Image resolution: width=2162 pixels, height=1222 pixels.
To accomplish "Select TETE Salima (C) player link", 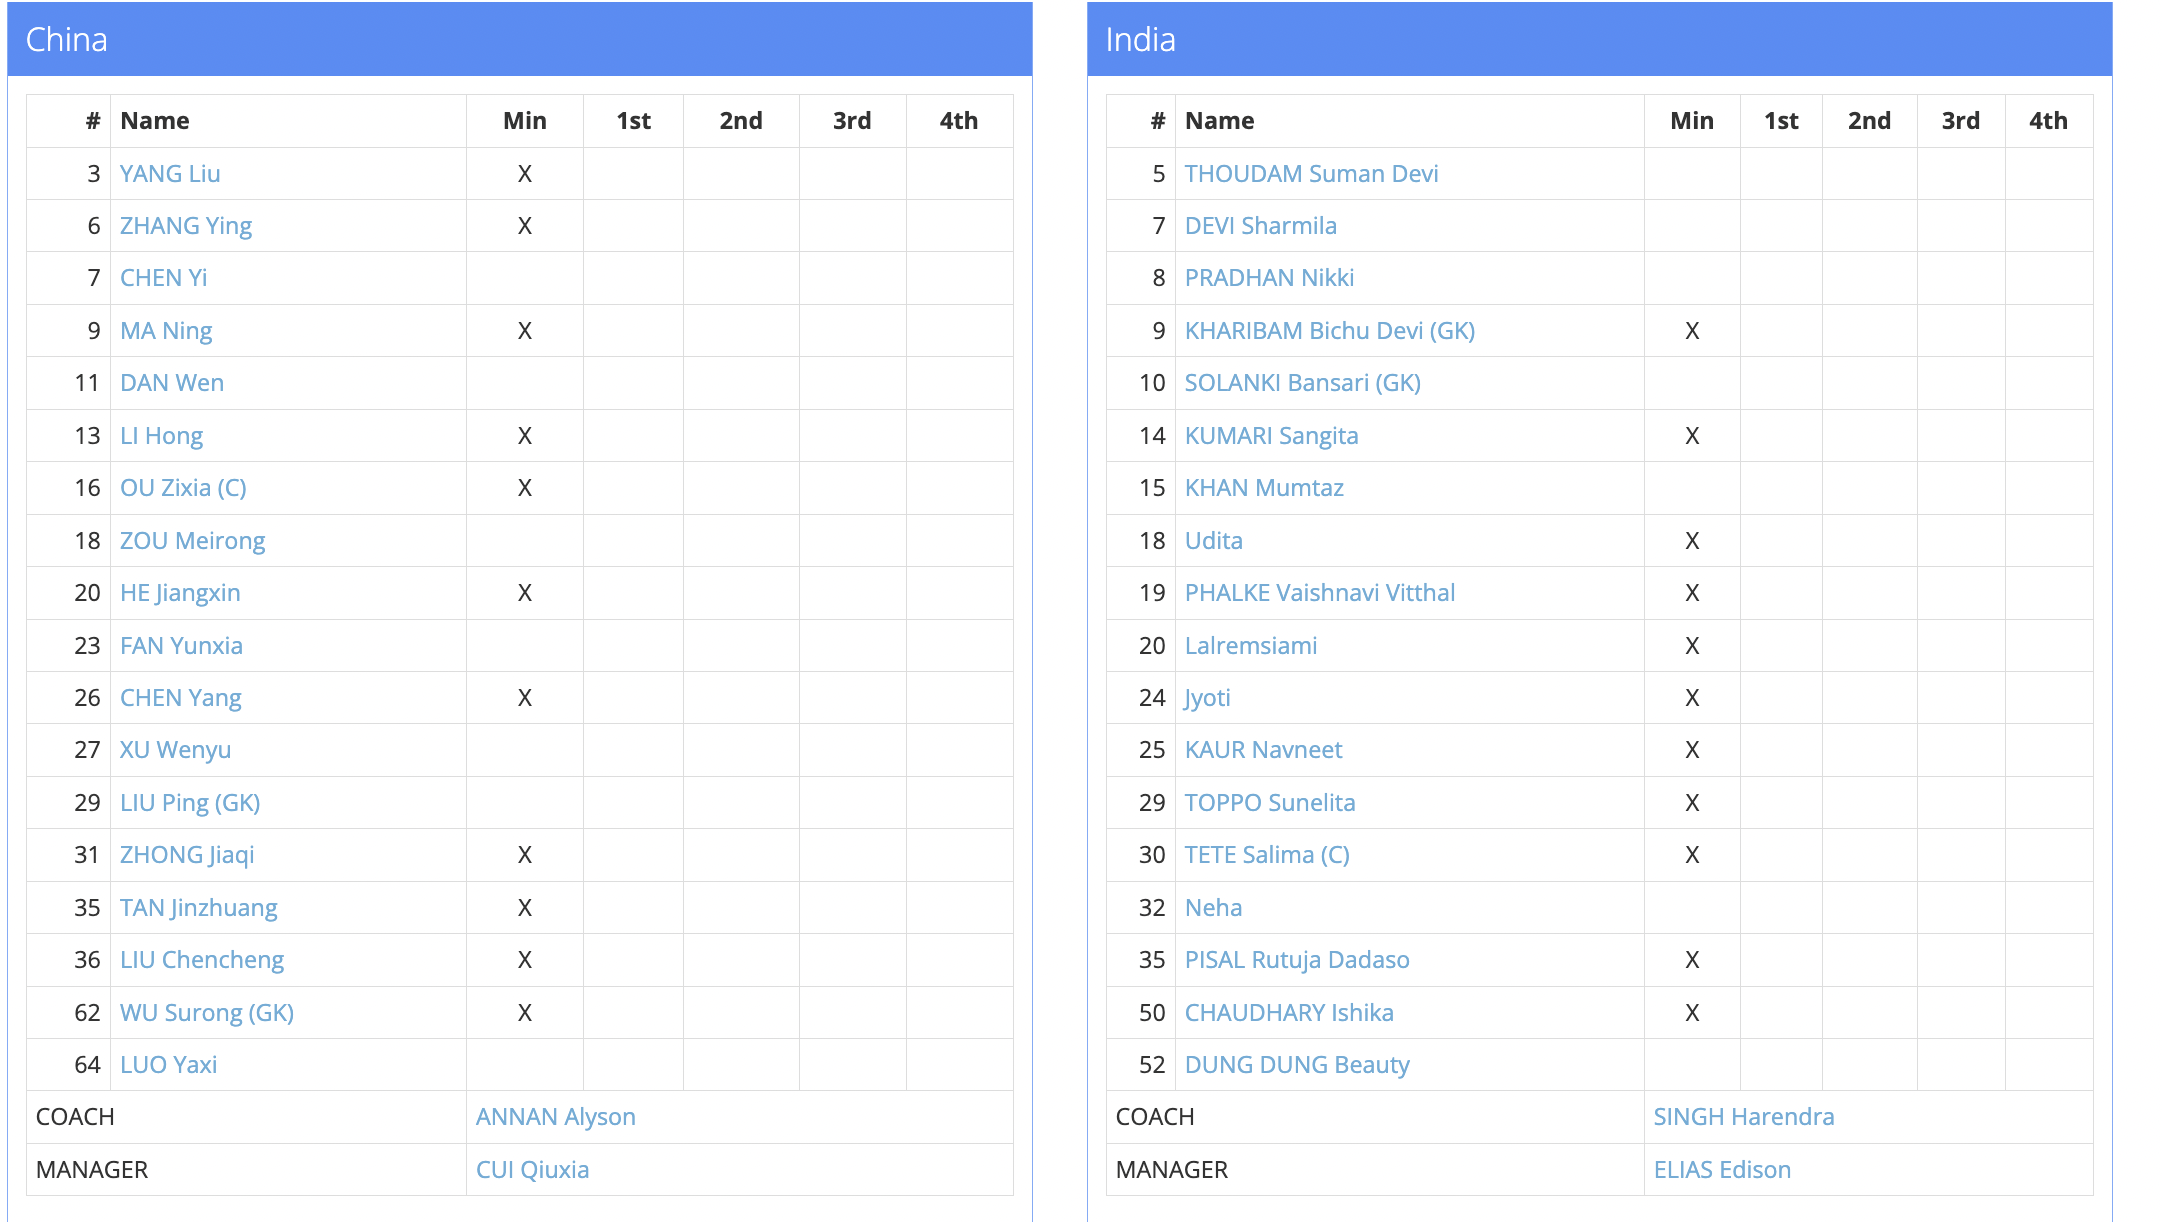I will tap(1267, 855).
